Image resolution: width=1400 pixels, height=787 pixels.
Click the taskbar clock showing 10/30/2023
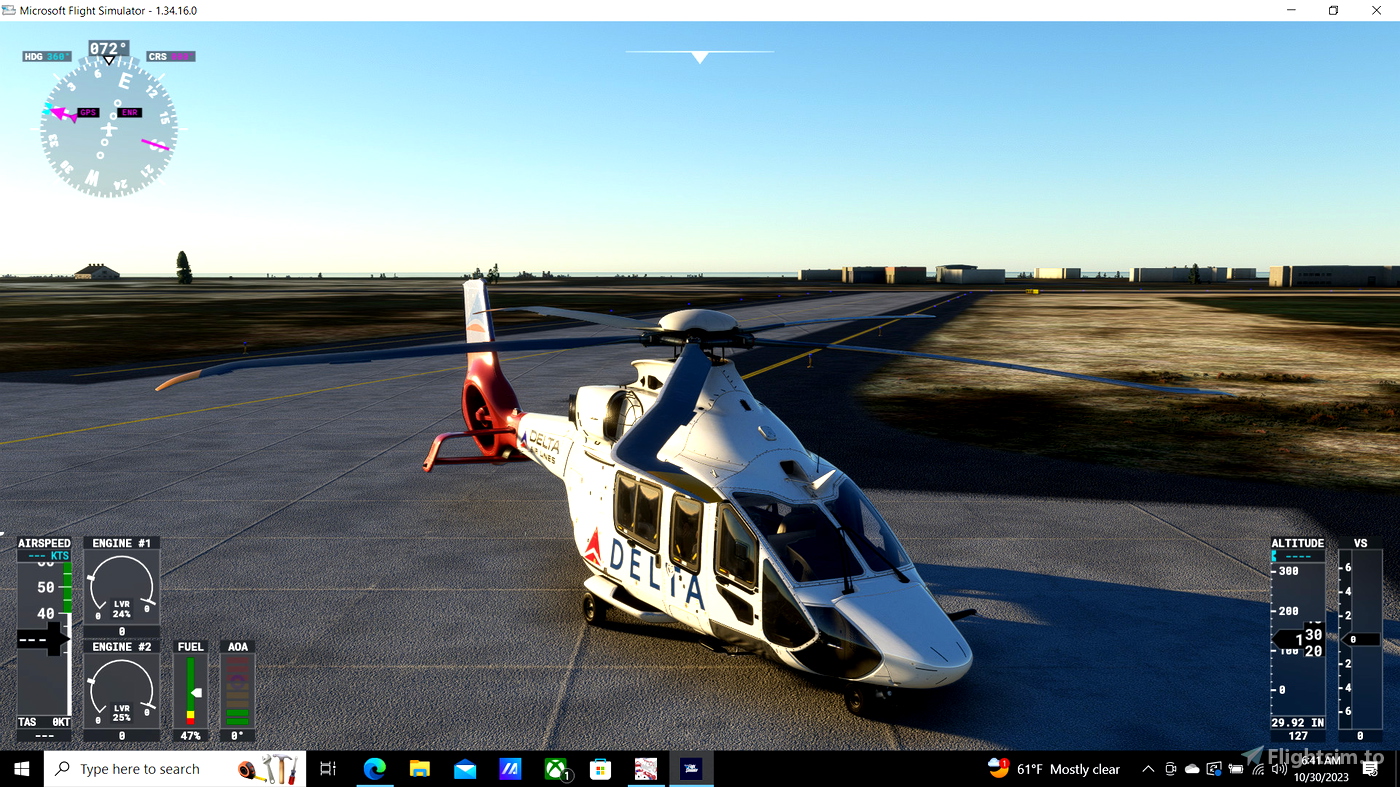coord(1321,769)
